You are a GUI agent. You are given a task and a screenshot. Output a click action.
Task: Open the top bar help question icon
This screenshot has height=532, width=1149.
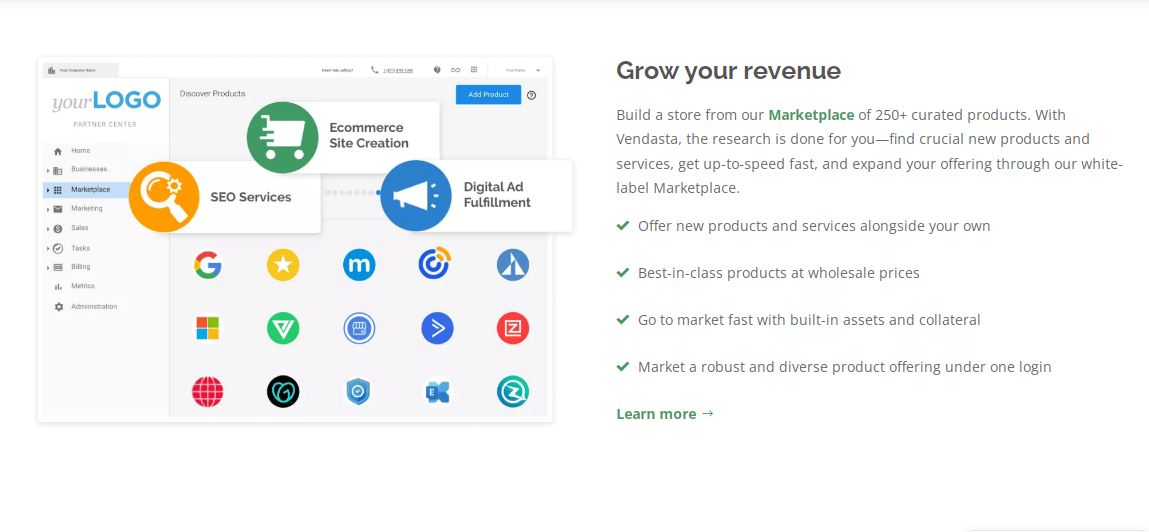click(437, 70)
